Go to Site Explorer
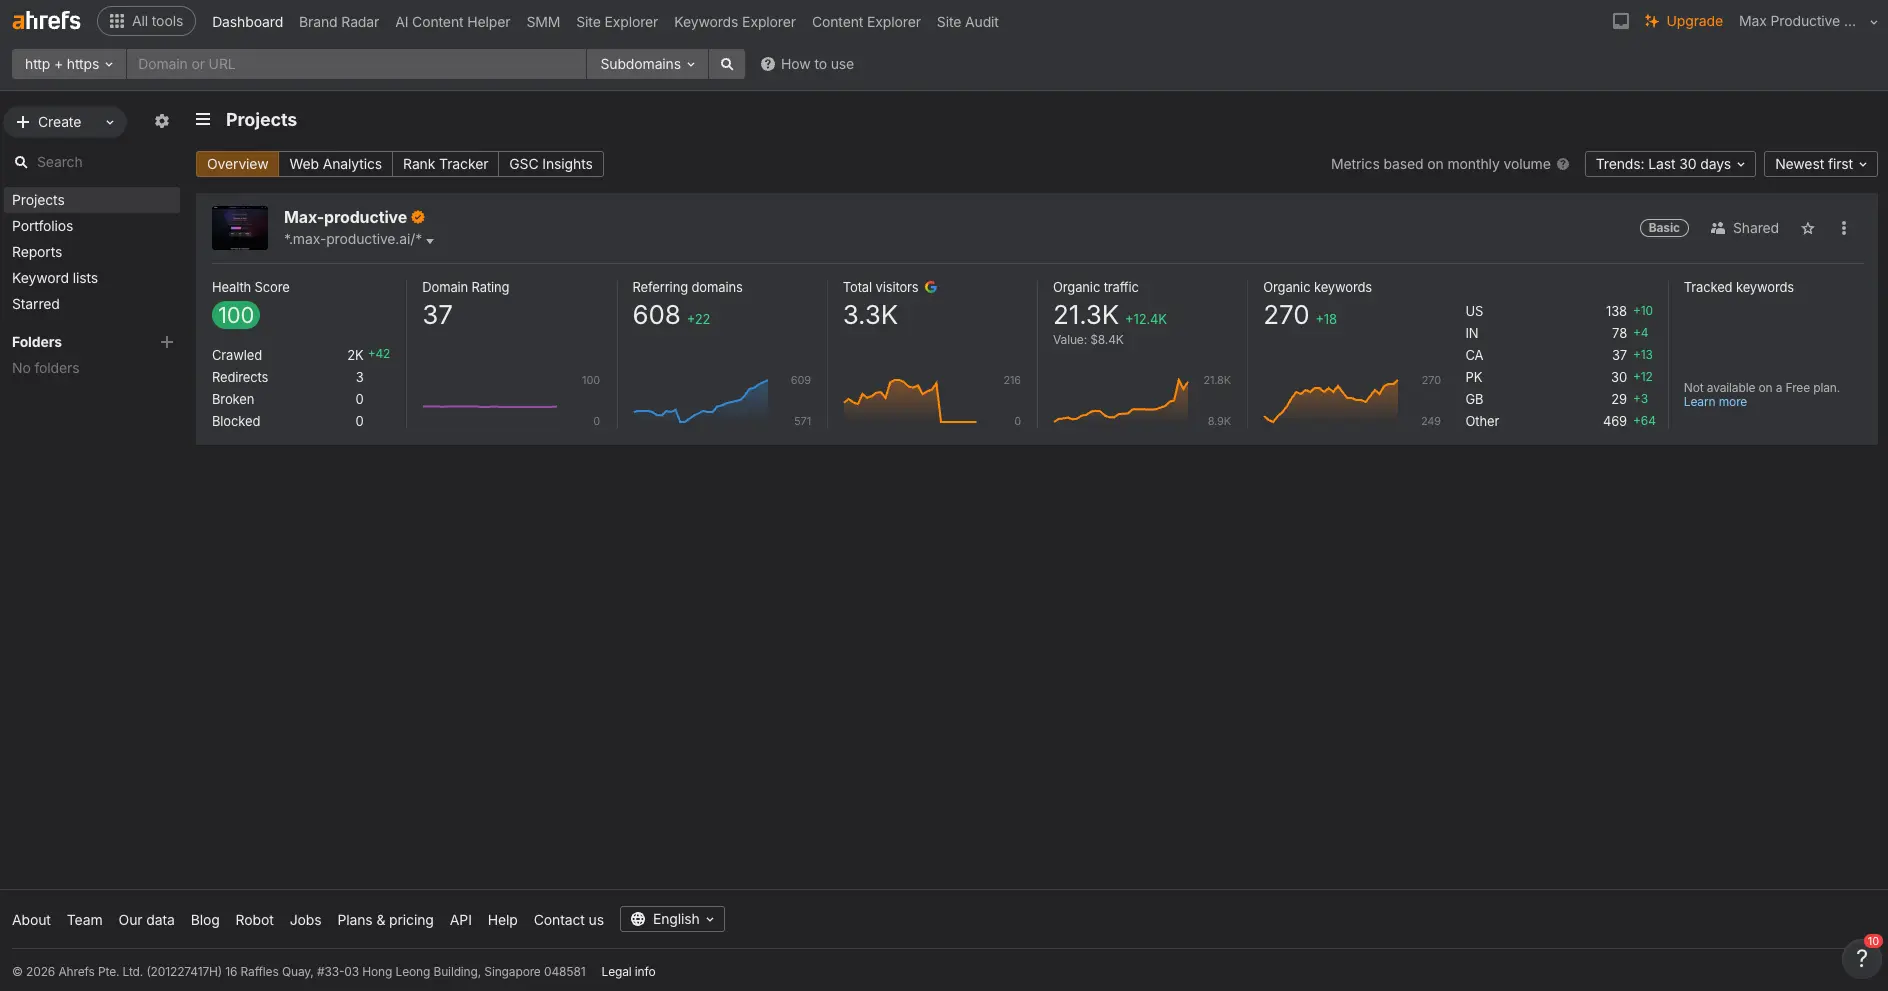The width and height of the screenshot is (1888, 991). pos(617,22)
